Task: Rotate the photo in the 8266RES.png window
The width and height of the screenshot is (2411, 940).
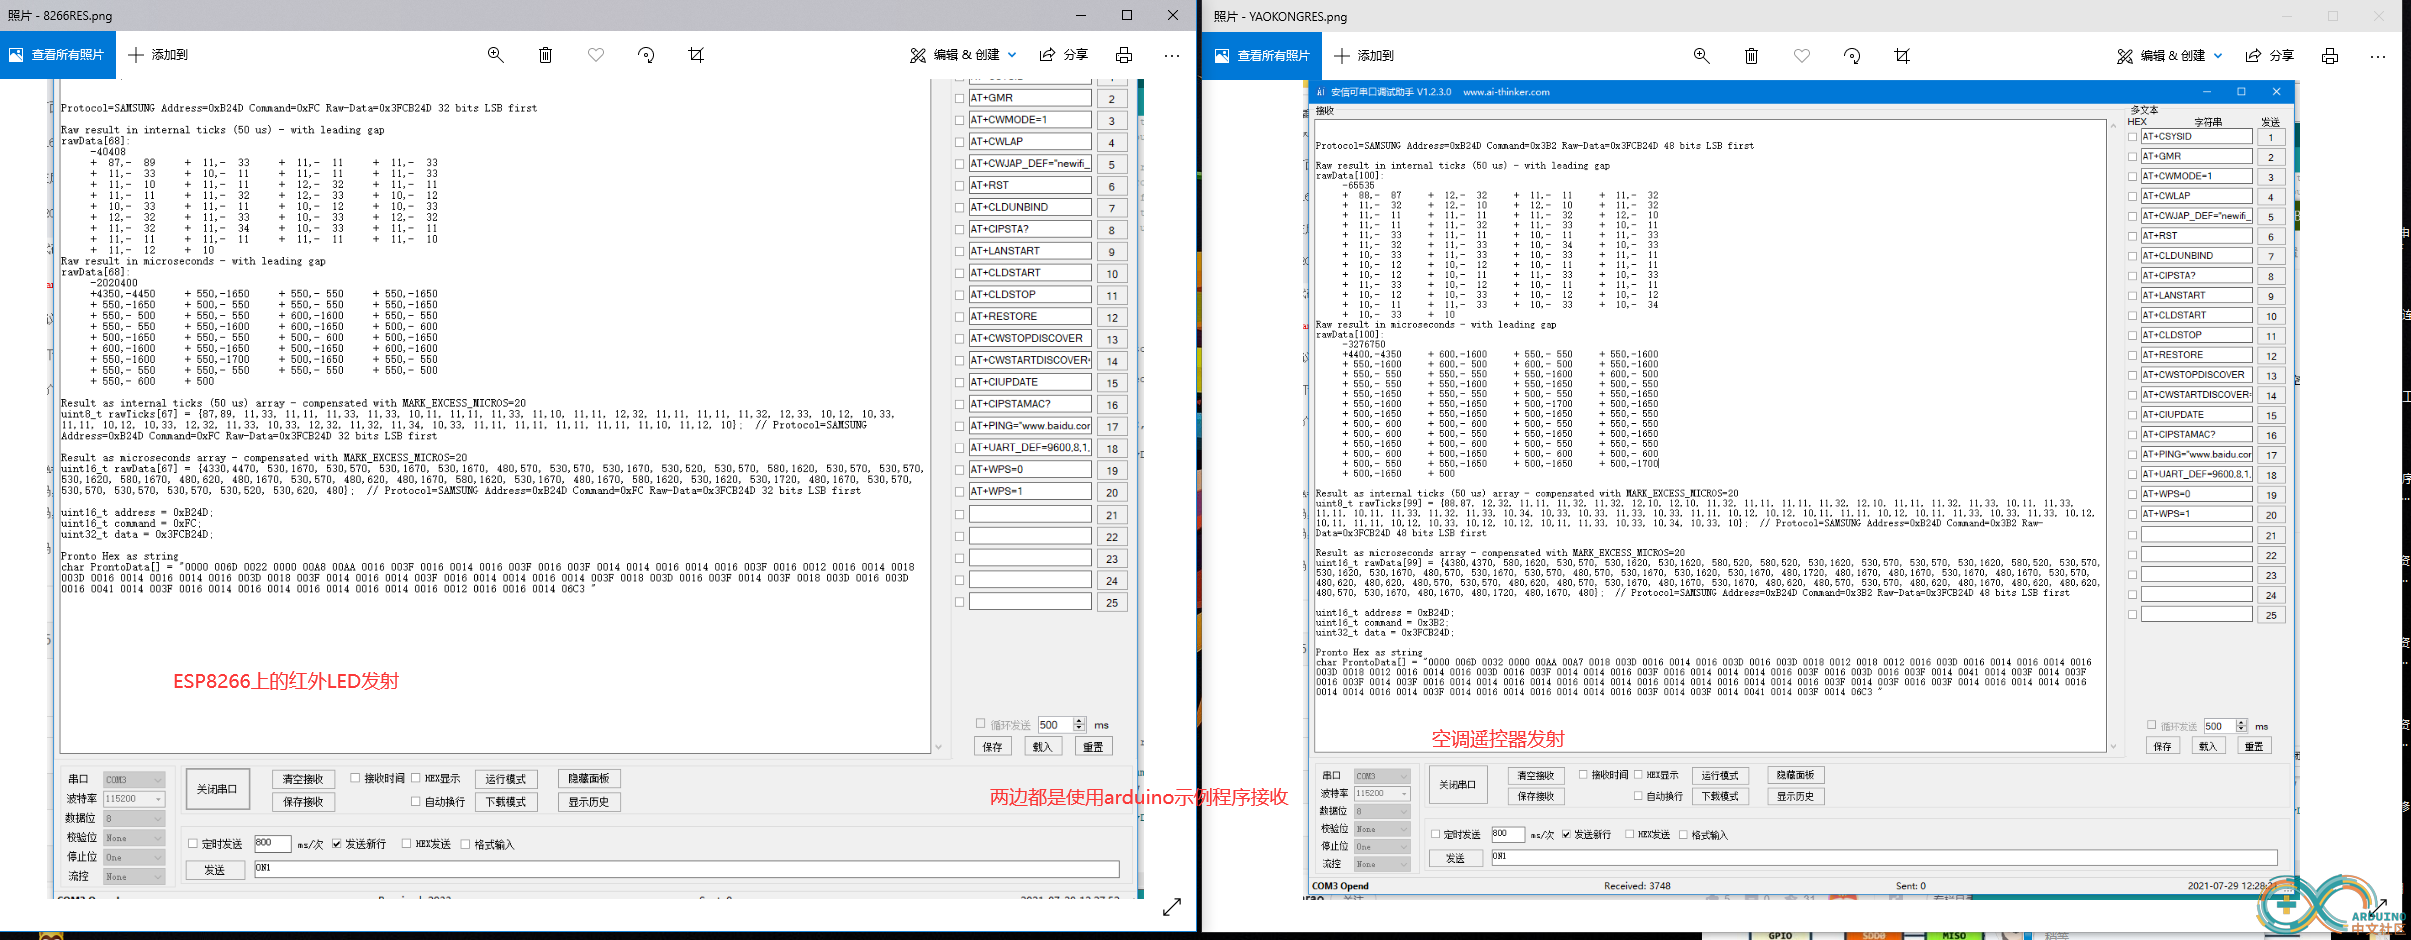Action: 646,55
